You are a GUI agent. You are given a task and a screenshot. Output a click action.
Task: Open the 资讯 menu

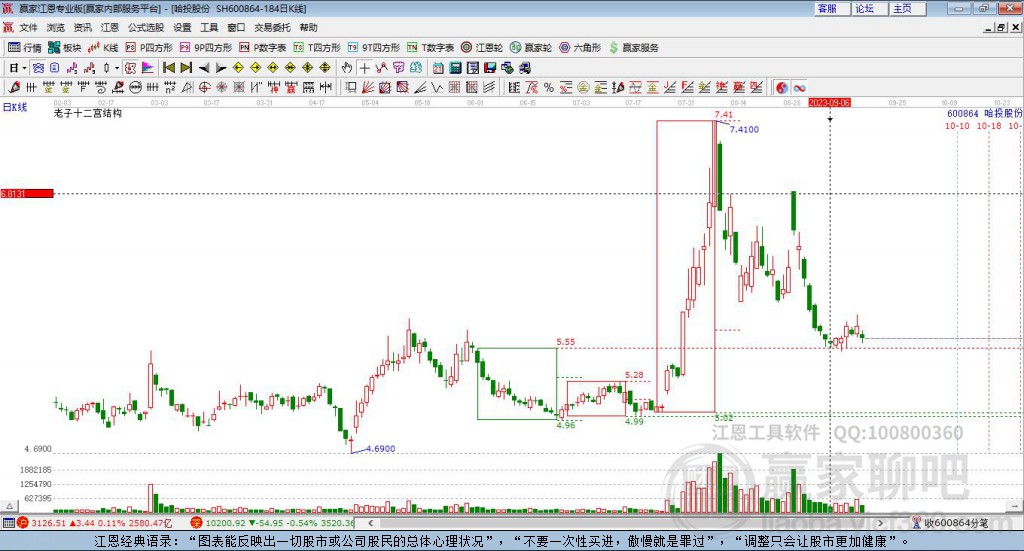coord(82,27)
